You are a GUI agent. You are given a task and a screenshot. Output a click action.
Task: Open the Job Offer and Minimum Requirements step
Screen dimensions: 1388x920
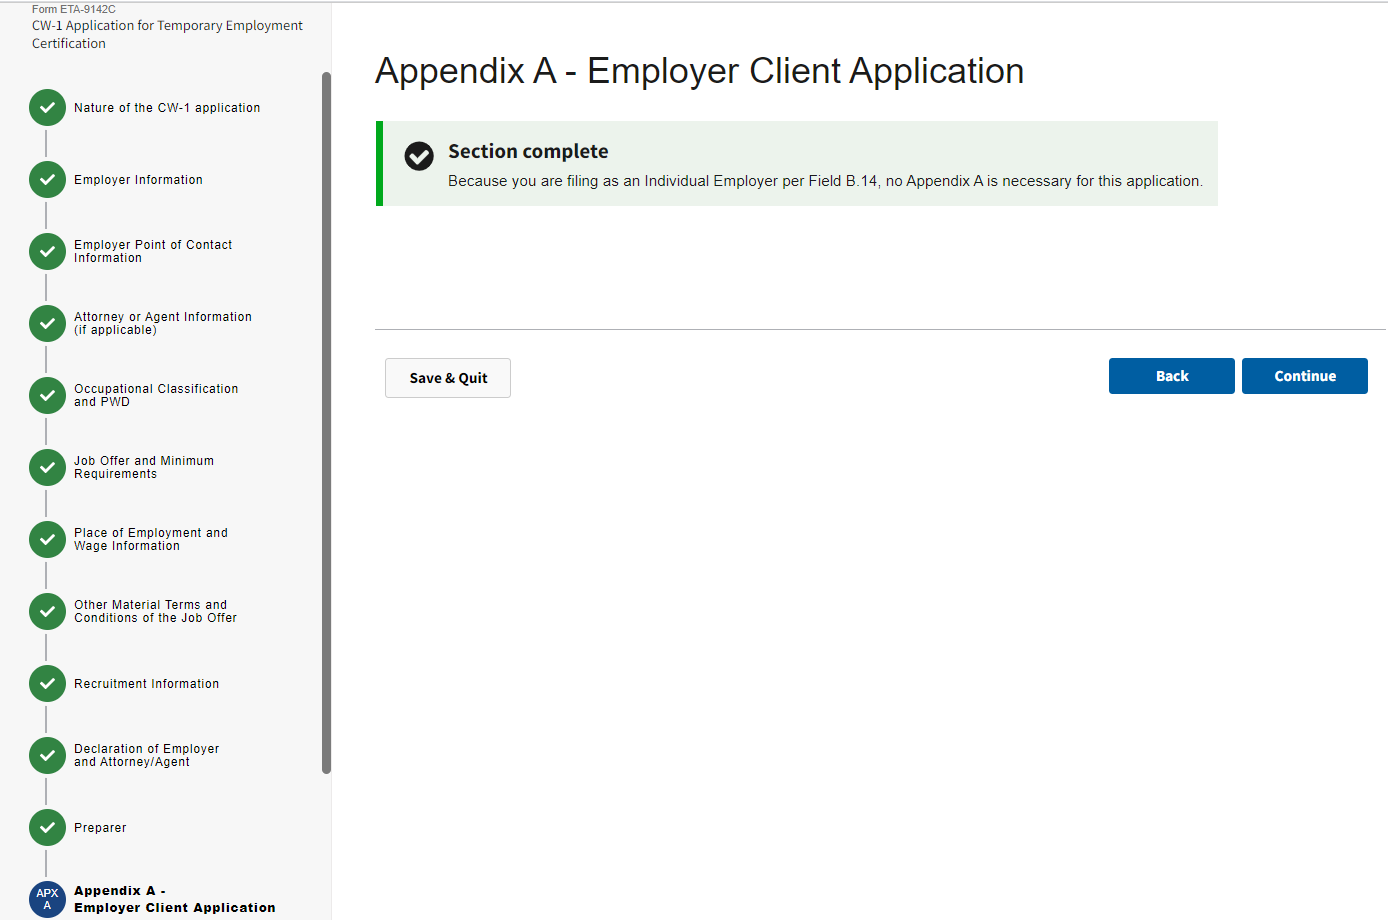pos(143,467)
